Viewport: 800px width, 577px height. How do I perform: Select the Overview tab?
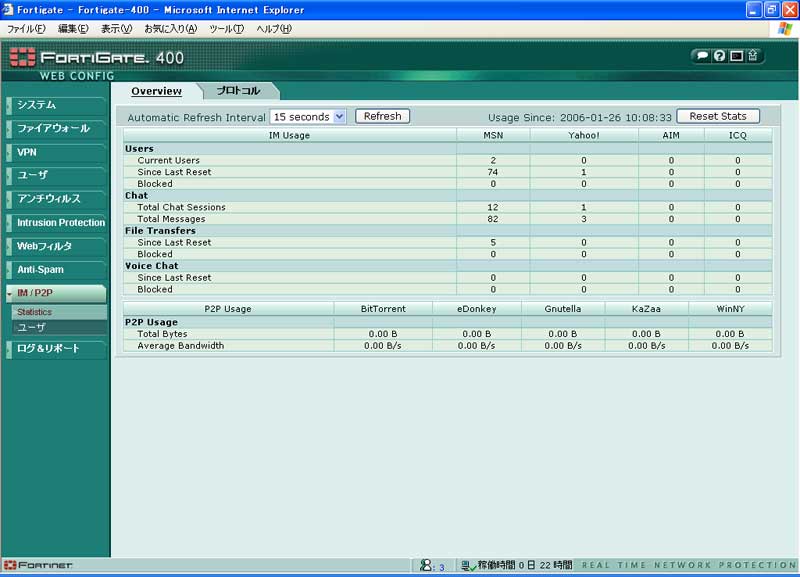(156, 91)
